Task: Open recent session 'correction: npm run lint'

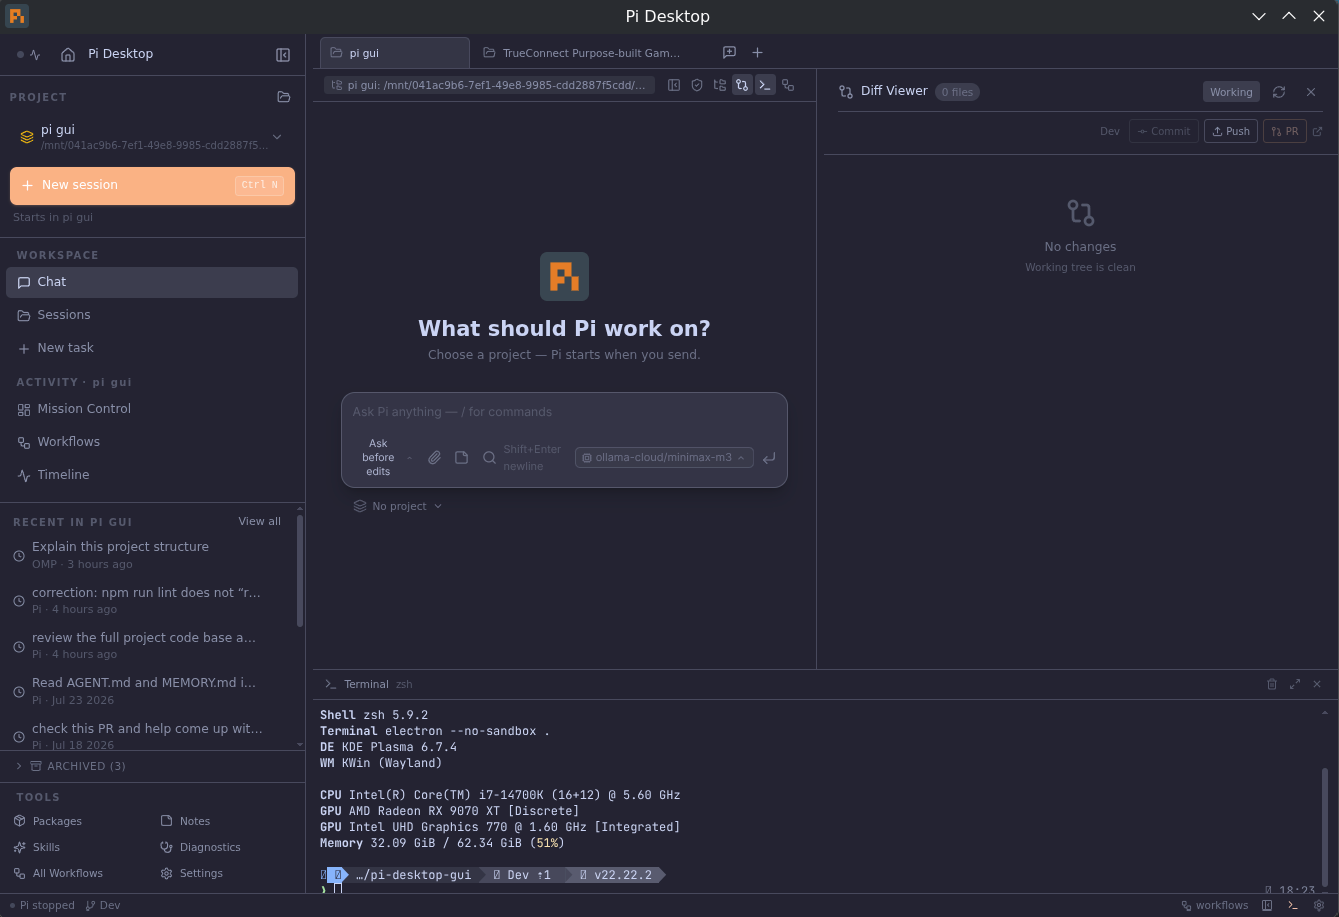Action: tap(148, 601)
